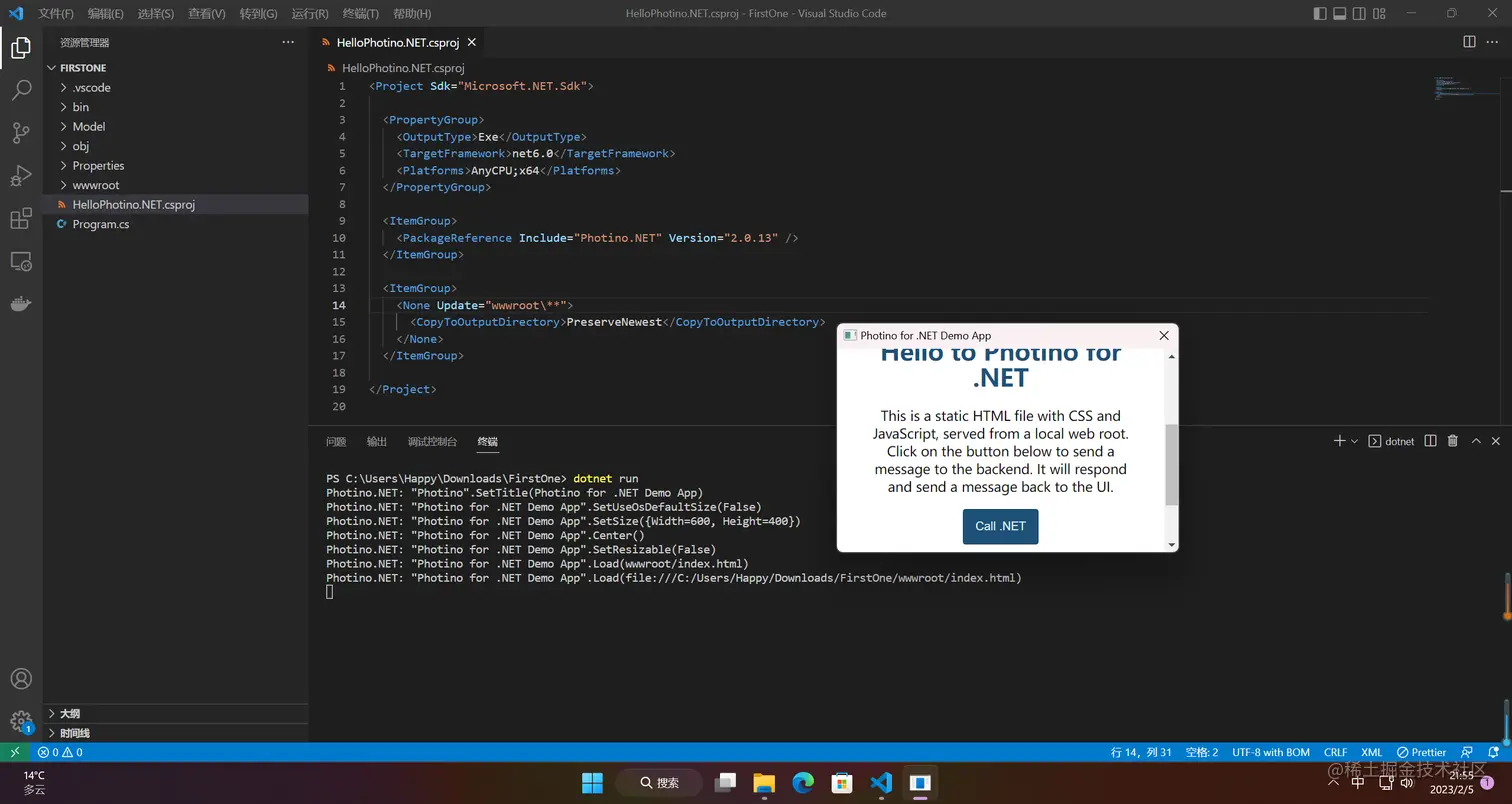
Task: Maximize the terminal panel size
Action: click(x=1476, y=441)
